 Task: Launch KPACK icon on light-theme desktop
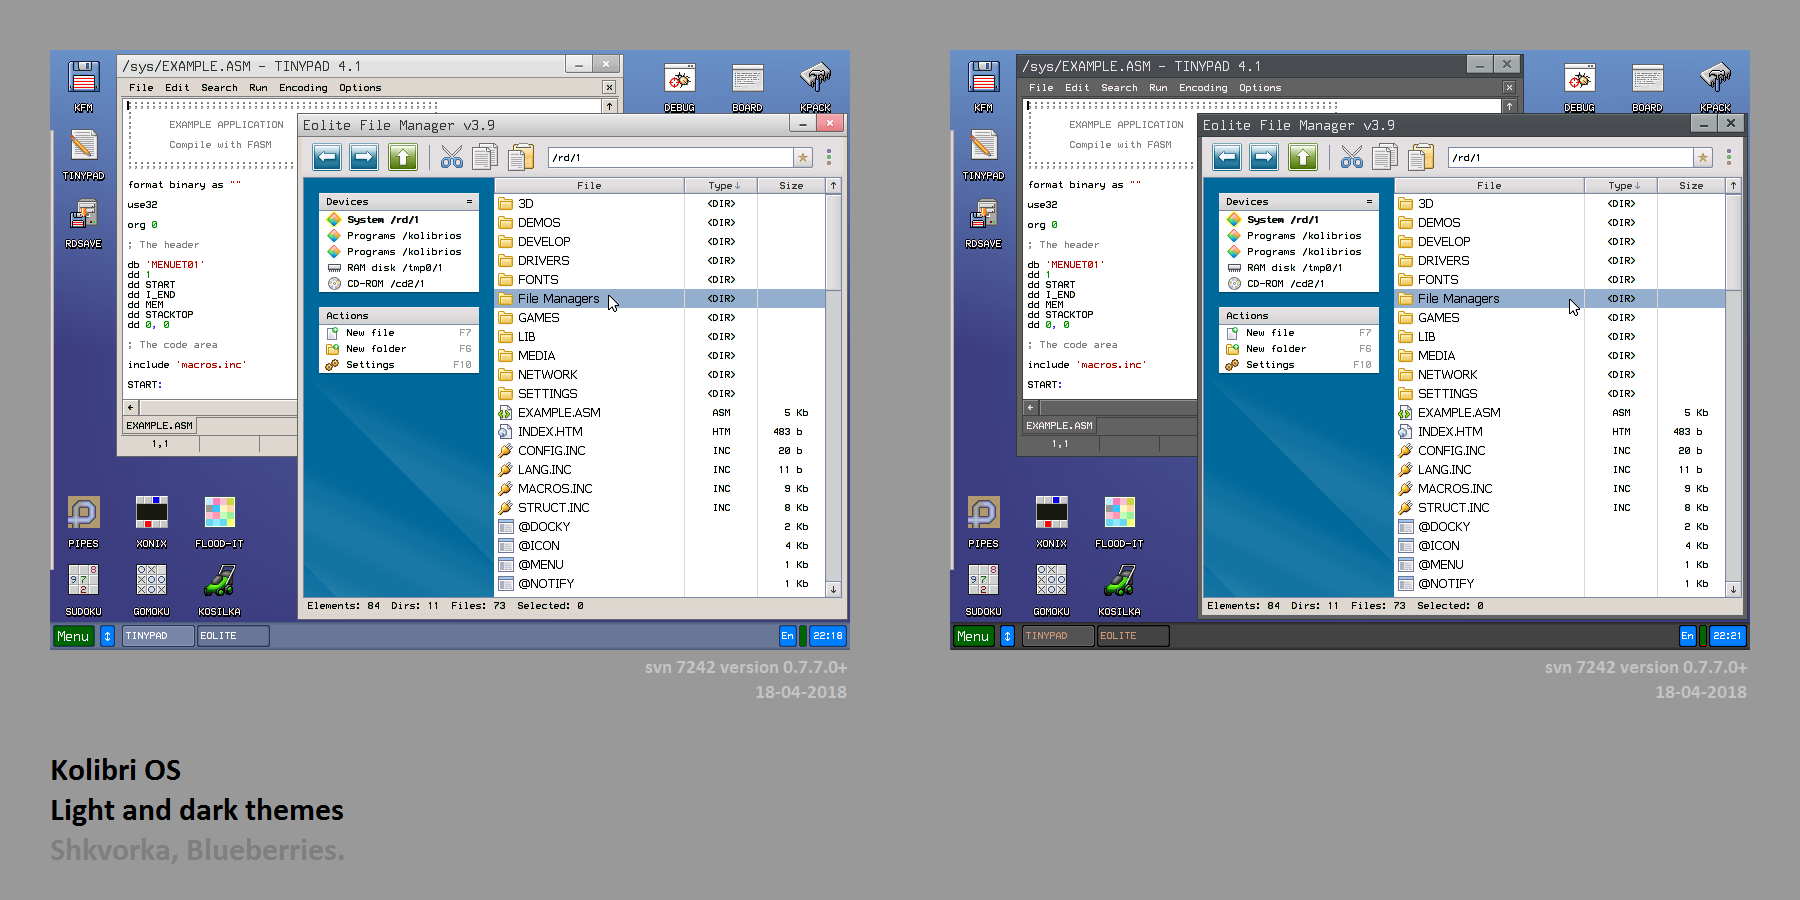(816, 86)
